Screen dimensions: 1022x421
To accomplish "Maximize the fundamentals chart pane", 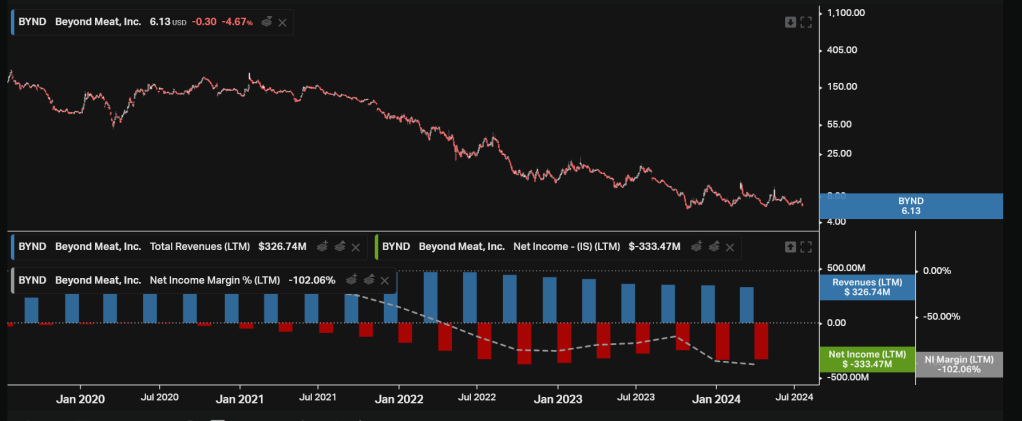I will (x=806, y=246).
